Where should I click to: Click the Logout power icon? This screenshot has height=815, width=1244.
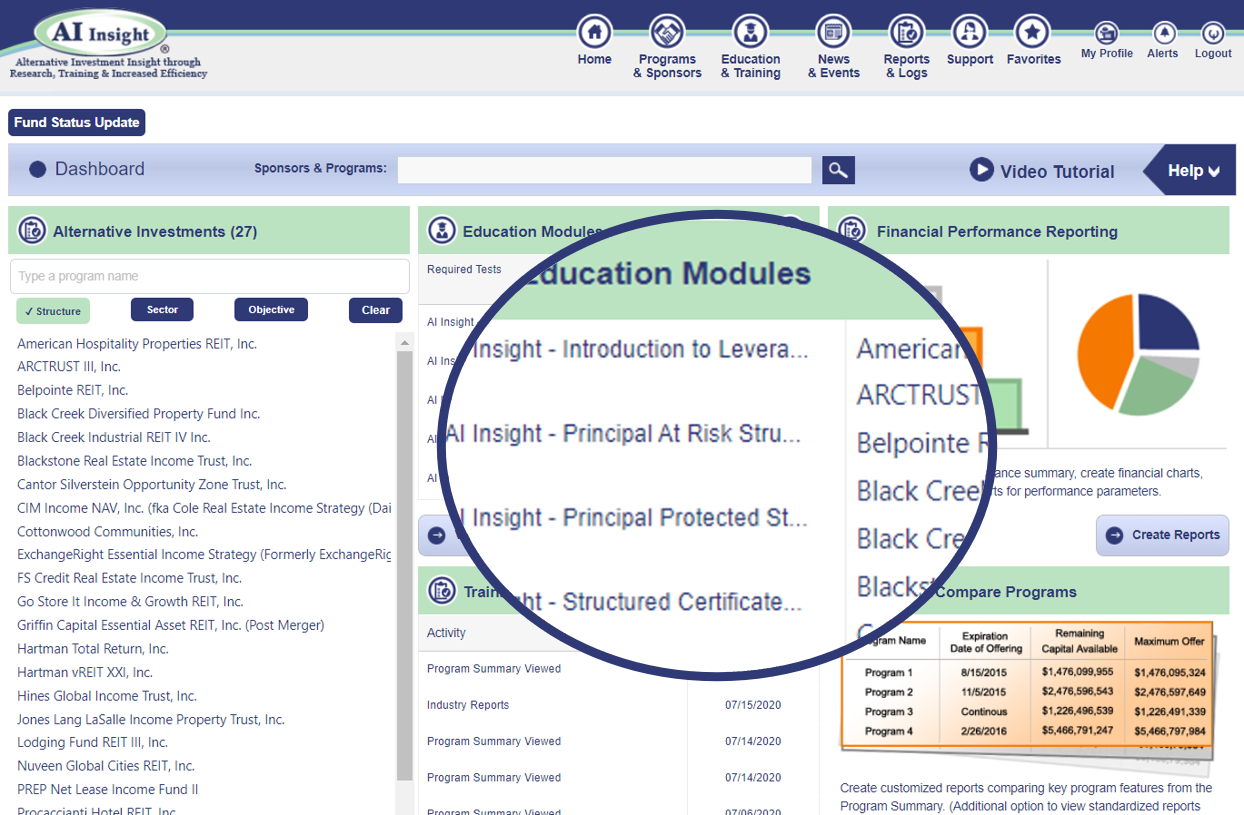pos(1213,33)
